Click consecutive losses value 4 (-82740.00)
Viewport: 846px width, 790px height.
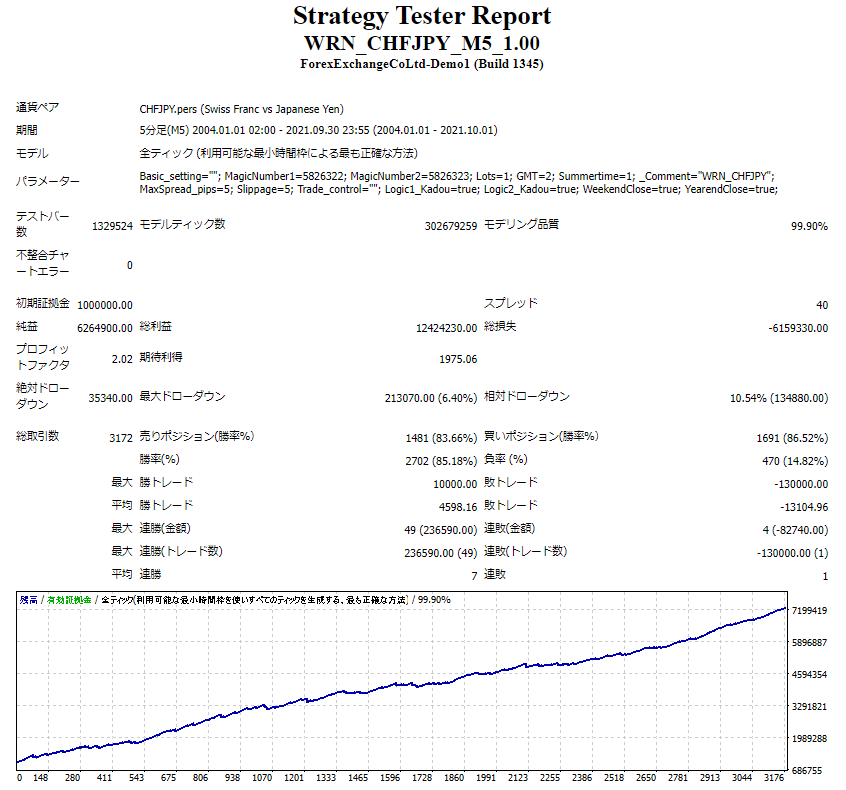(795, 530)
